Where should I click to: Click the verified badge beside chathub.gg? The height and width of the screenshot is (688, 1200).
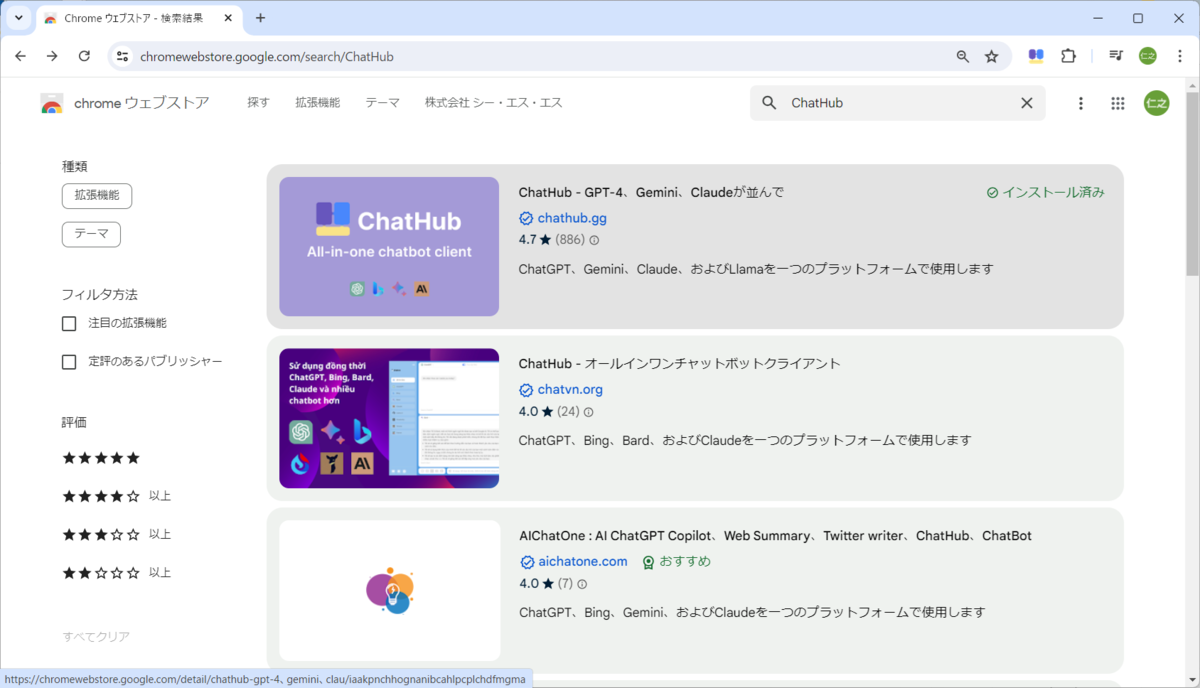coord(526,218)
